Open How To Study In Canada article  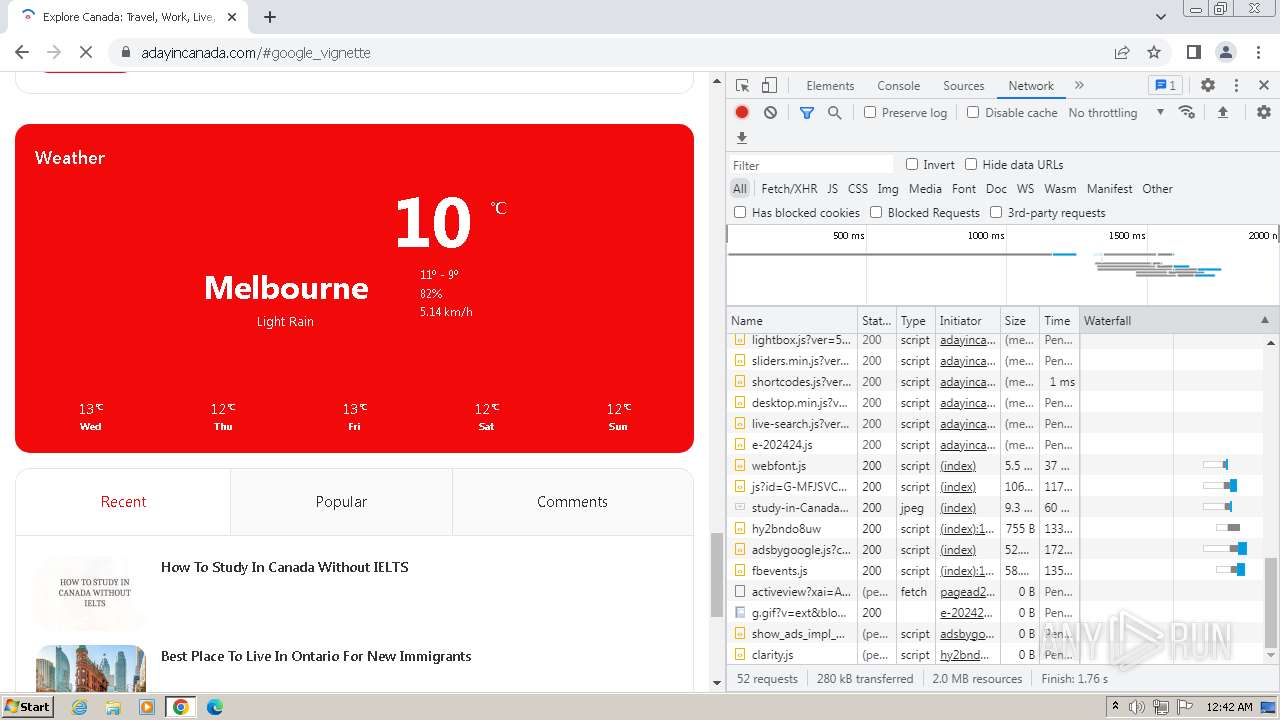285,567
